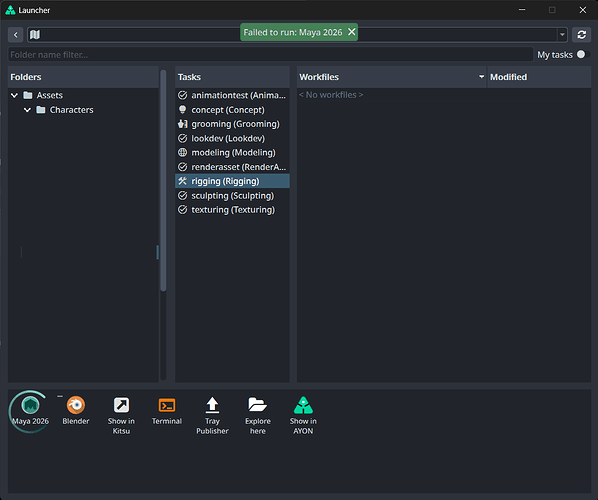Screen dimensions: 598x500
Task: Click the Folders panel vertical scrollbar
Action: point(163,180)
